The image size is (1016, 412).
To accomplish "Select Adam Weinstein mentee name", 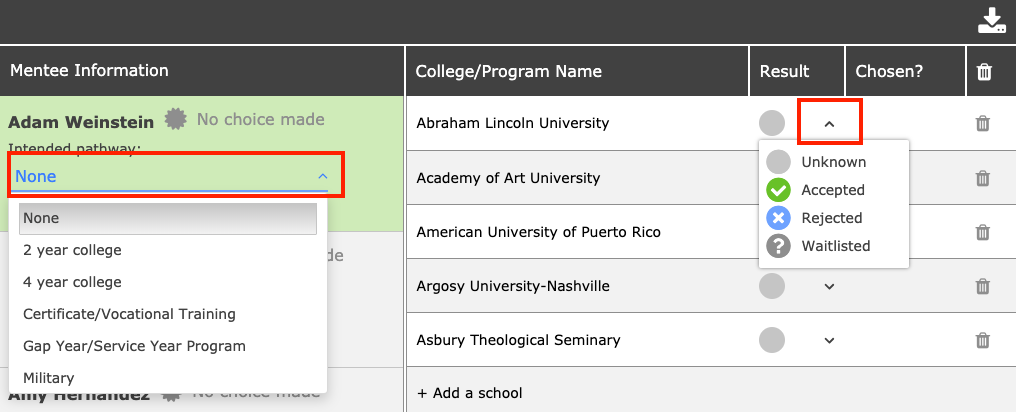I will click(81, 121).
